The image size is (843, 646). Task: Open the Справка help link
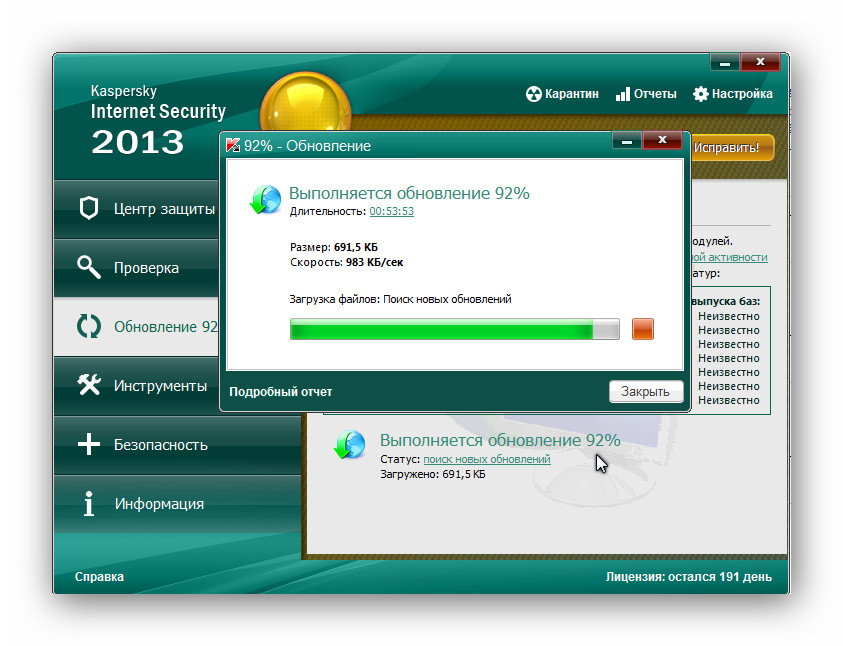[x=99, y=577]
